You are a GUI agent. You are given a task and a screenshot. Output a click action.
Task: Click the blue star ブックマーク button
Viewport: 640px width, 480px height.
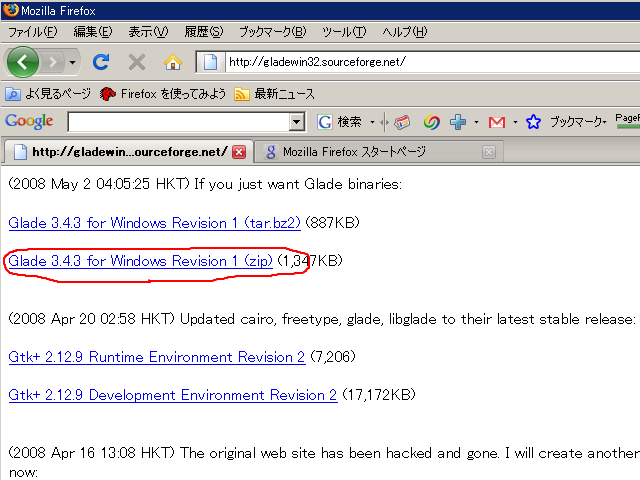tap(566, 122)
